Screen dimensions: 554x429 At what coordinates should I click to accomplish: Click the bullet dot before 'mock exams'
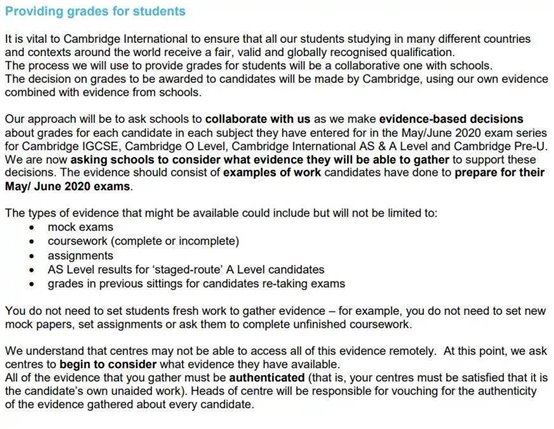32,228
